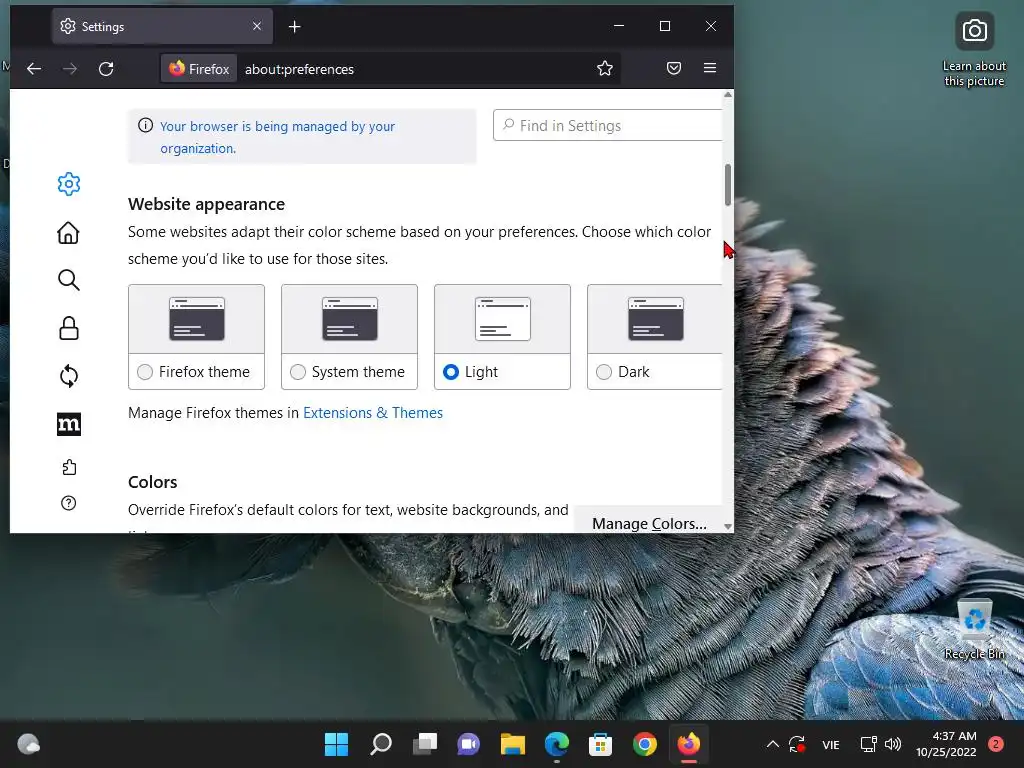Reload the current page
Screen dimensions: 1024x768
point(106,69)
